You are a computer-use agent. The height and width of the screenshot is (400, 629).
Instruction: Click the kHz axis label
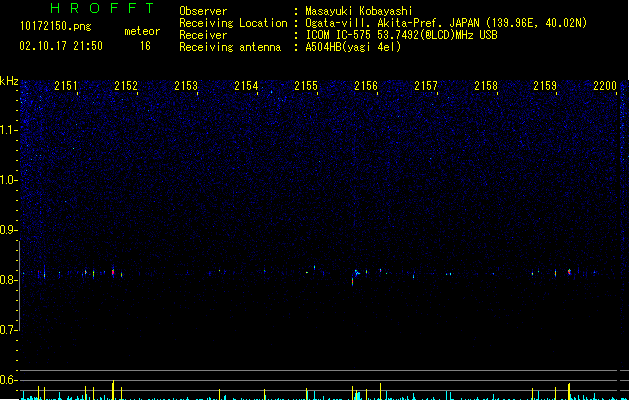point(9,81)
